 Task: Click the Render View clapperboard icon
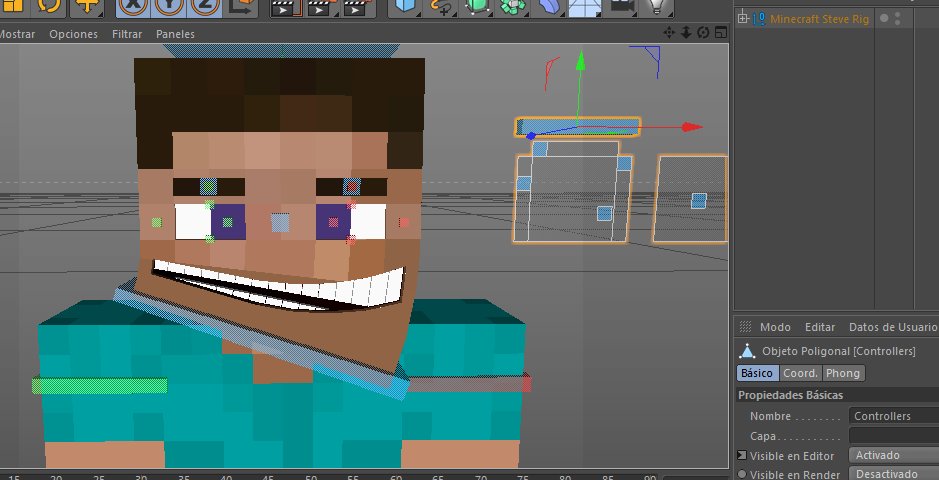click(x=286, y=6)
